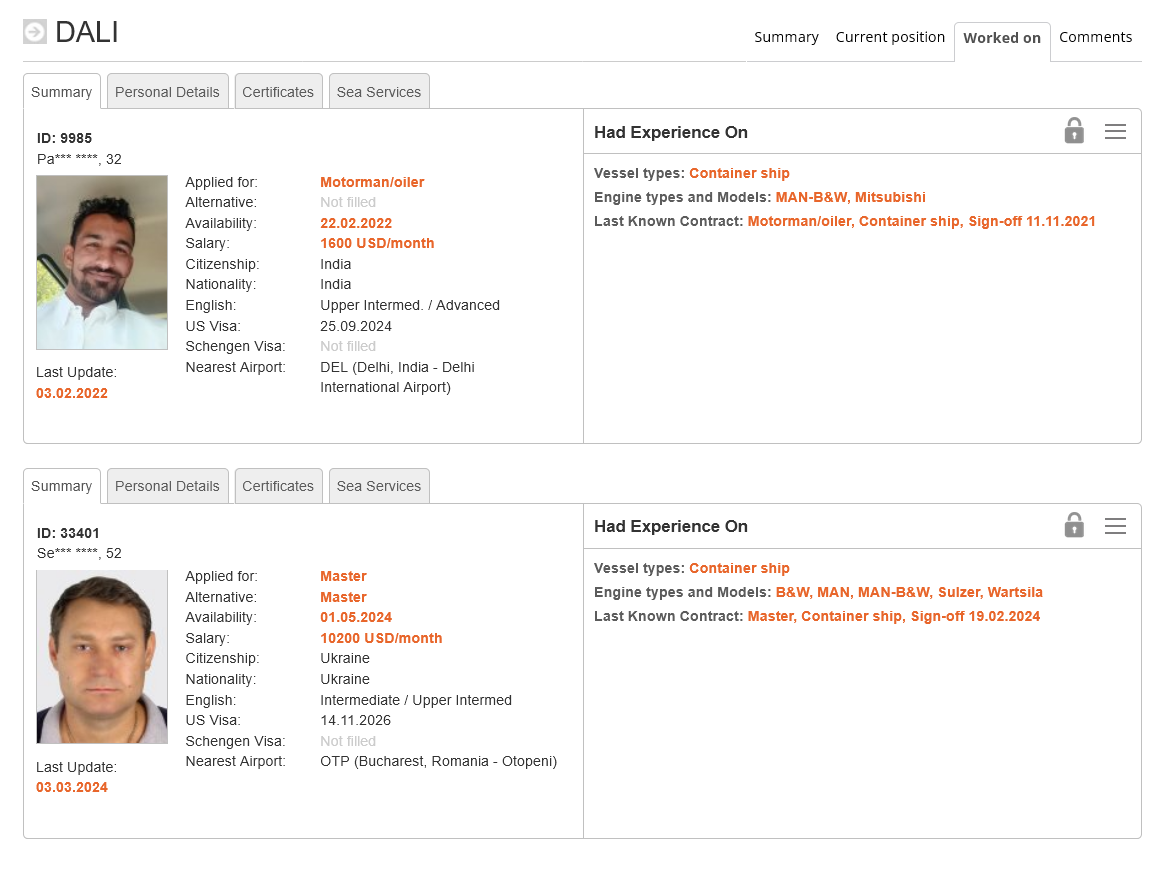
Task: Click the photo of seafarer Pa***
Action: [x=102, y=262]
